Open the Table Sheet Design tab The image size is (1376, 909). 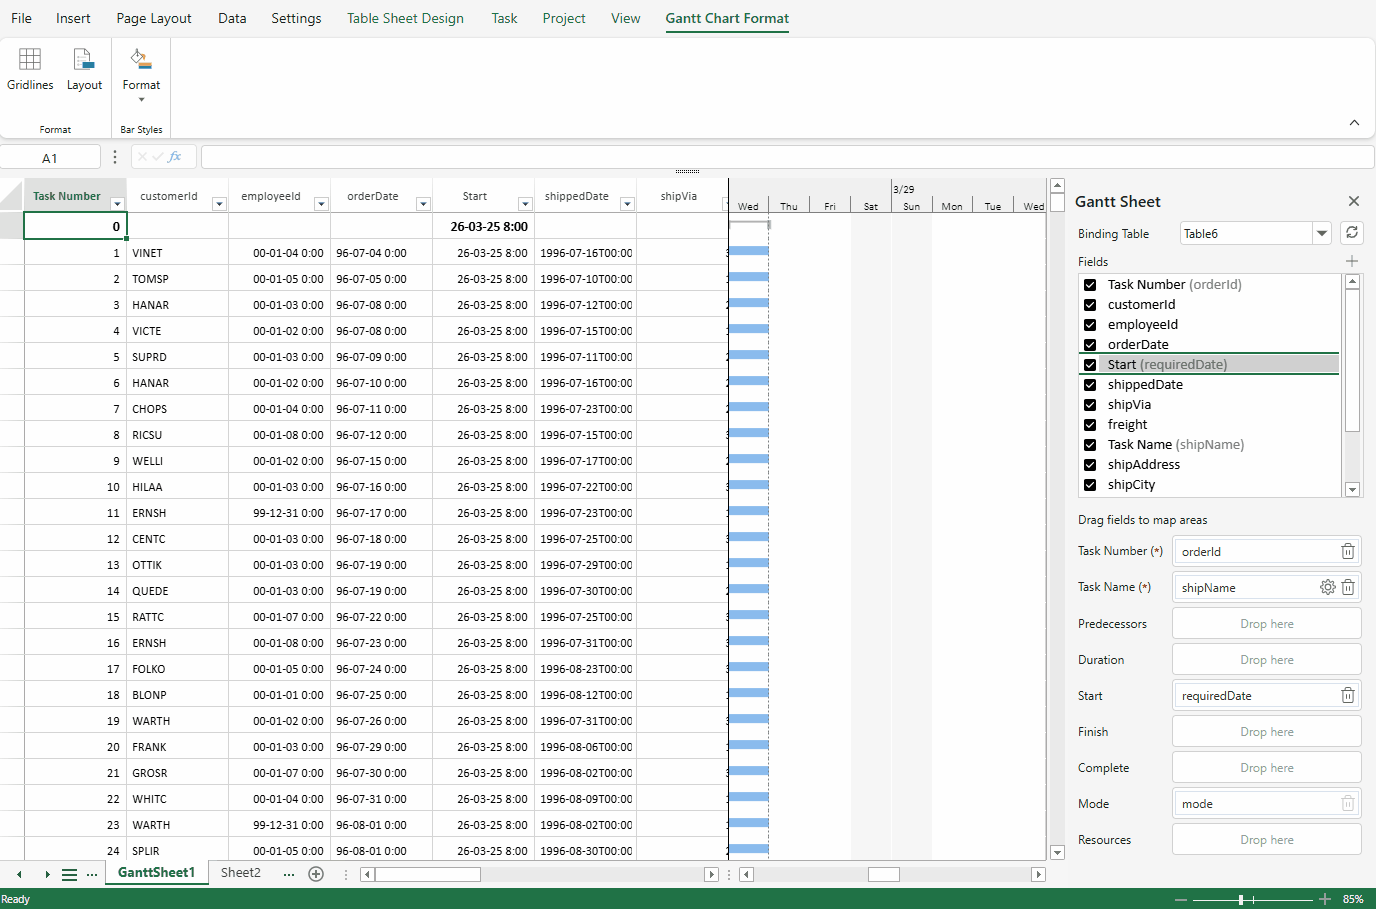tap(405, 18)
